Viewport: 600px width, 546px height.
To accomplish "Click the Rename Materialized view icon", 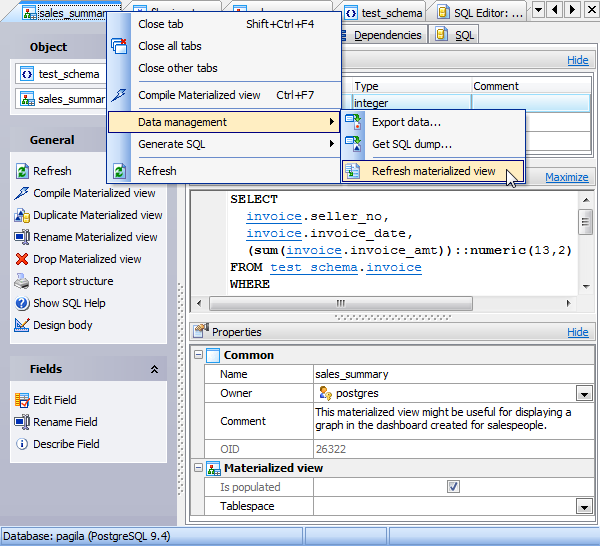I will (23, 237).
